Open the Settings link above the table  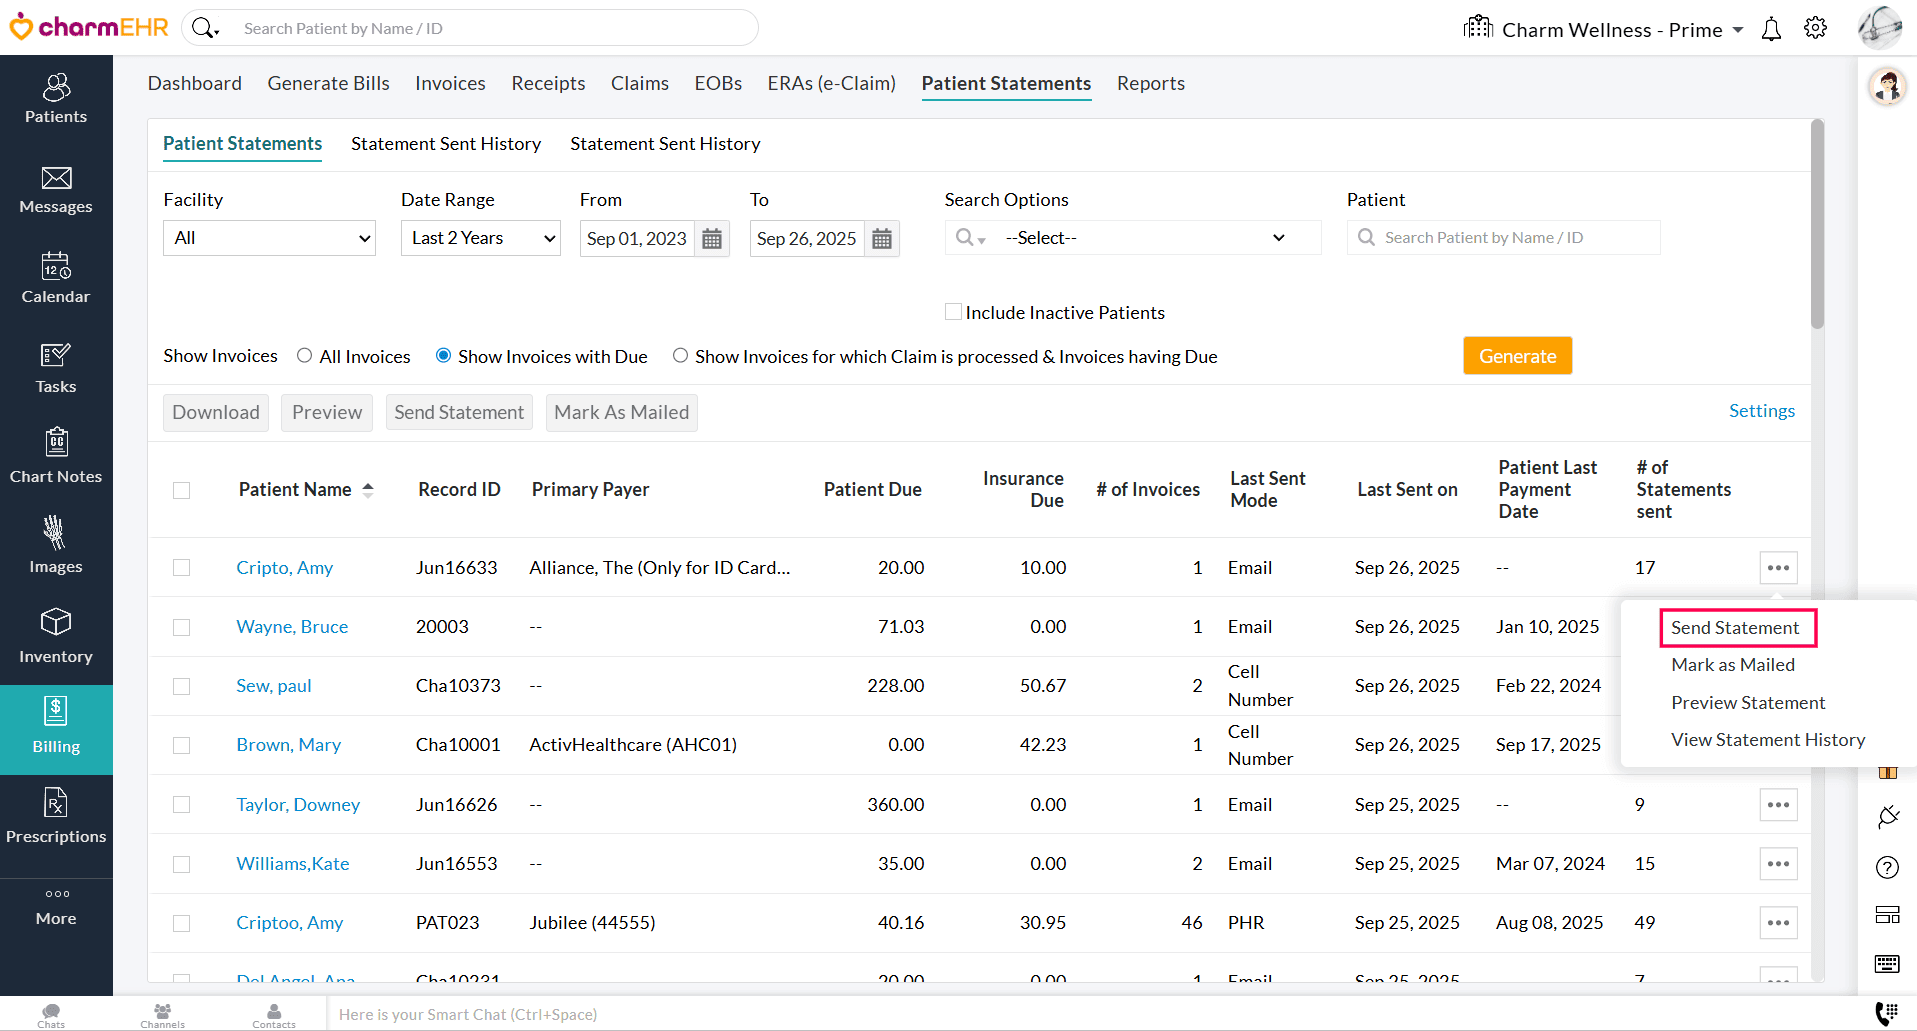tap(1761, 411)
